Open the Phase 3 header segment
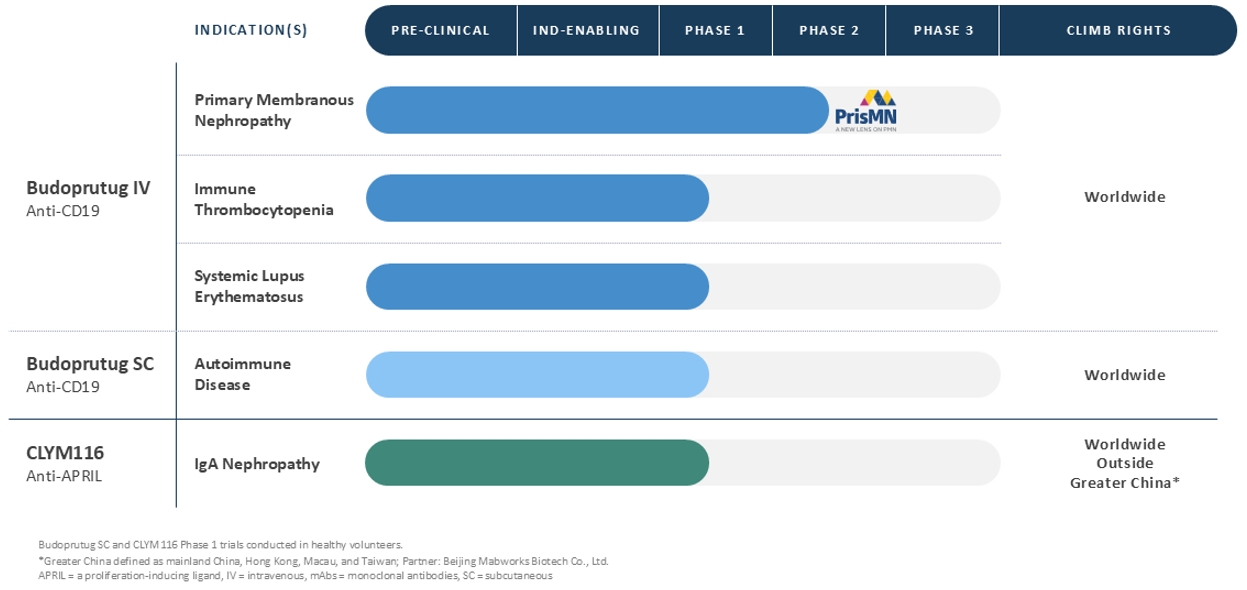The image size is (1247, 590). [943, 30]
